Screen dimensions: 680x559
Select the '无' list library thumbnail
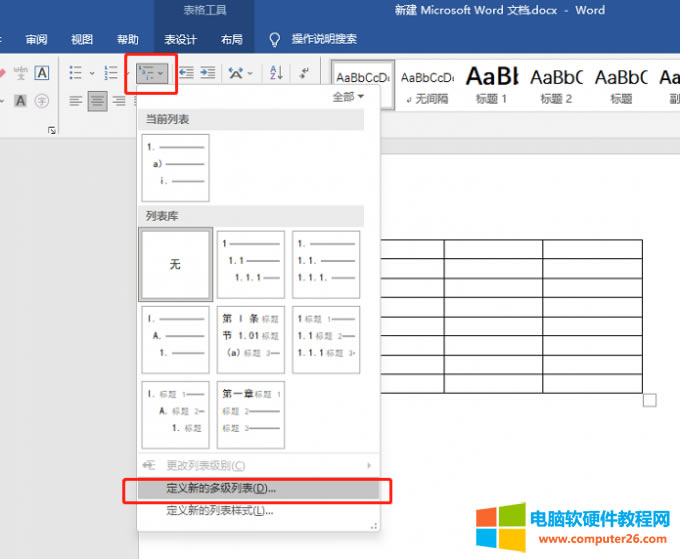[x=175, y=265]
